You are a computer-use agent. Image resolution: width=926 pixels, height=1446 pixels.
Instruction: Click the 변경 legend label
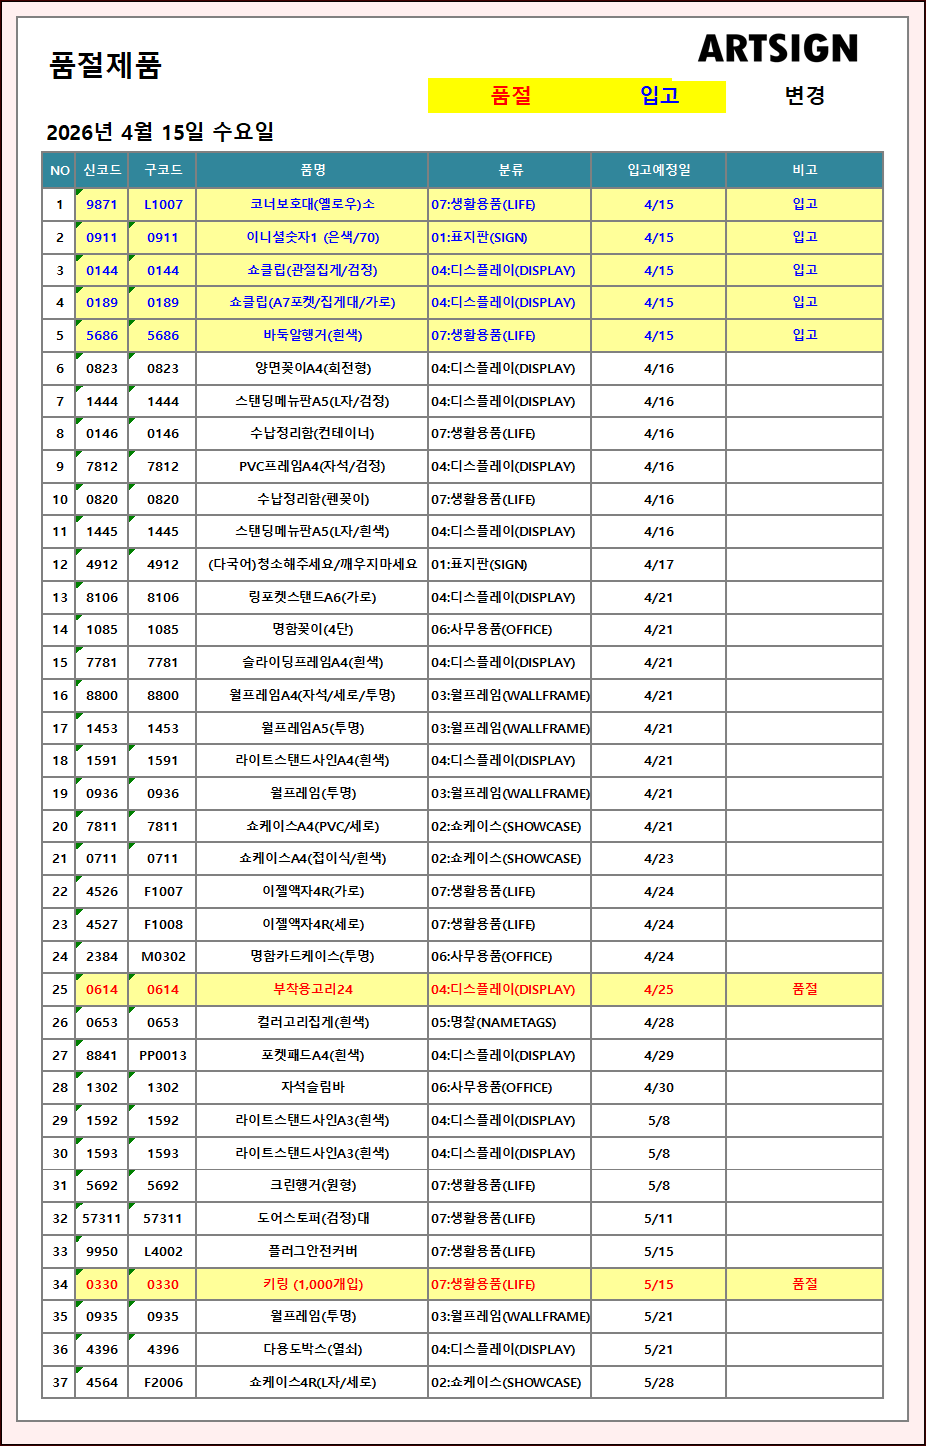pyautogui.click(x=804, y=96)
